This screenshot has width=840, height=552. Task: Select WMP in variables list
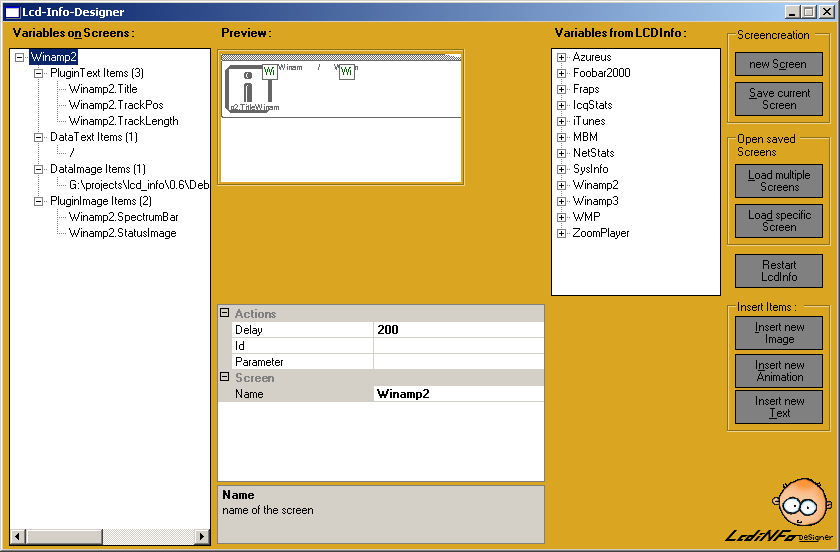coord(586,217)
